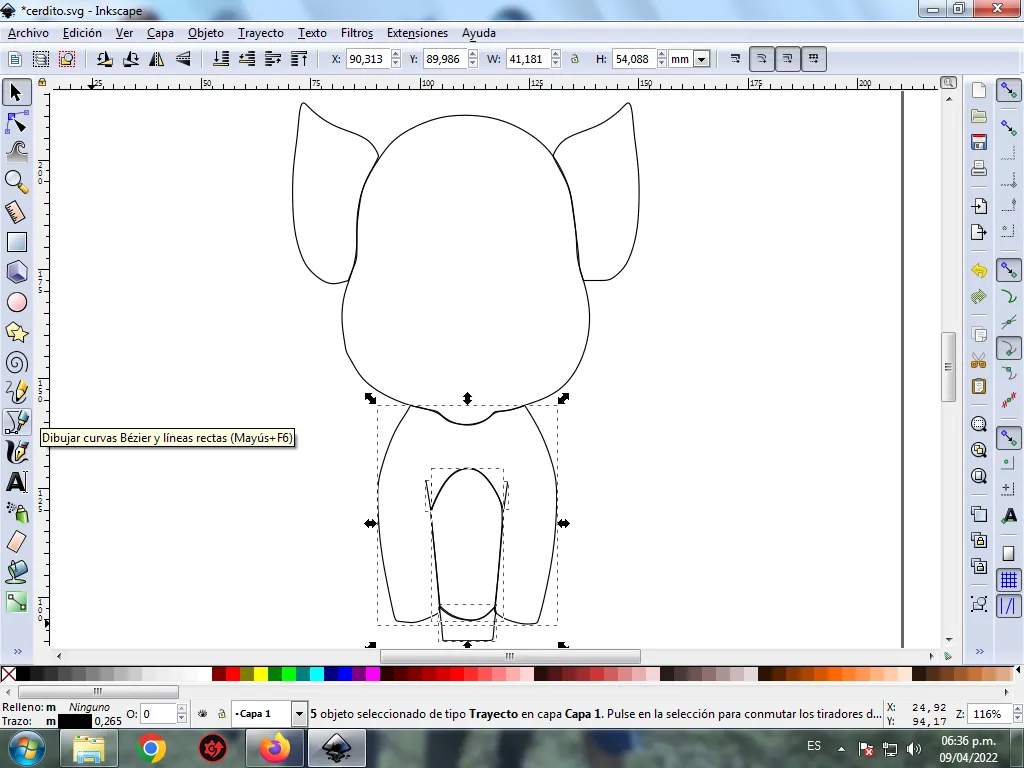Open the mm units dropdown

(701, 59)
